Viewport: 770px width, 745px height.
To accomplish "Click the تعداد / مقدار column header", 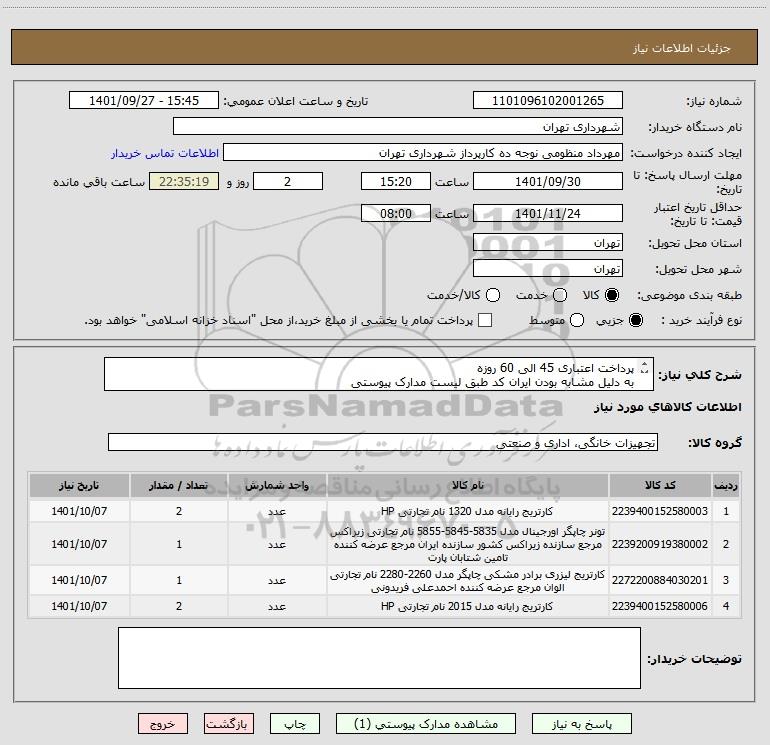I will pos(179,485).
